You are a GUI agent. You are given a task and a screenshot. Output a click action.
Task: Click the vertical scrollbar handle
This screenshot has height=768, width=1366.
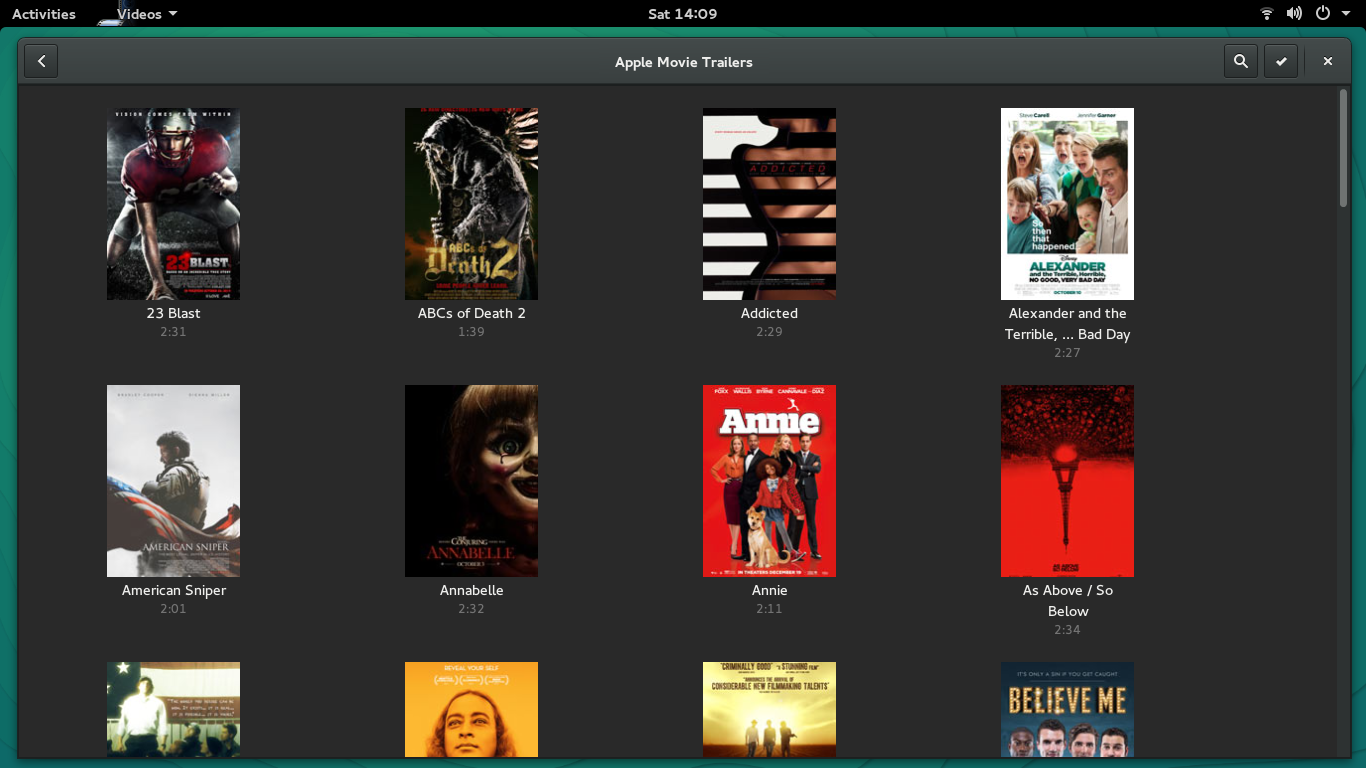[x=1343, y=148]
